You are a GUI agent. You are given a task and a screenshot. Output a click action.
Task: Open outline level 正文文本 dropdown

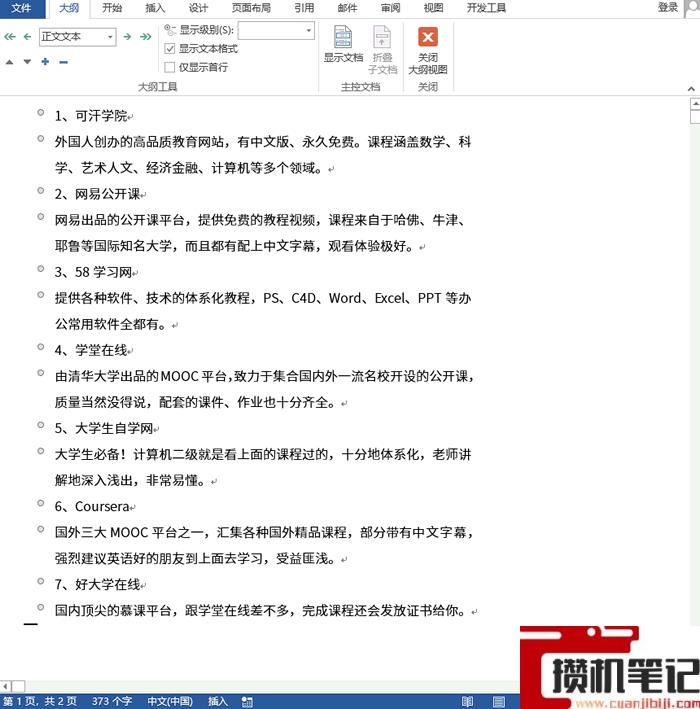[x=110, y=37]
